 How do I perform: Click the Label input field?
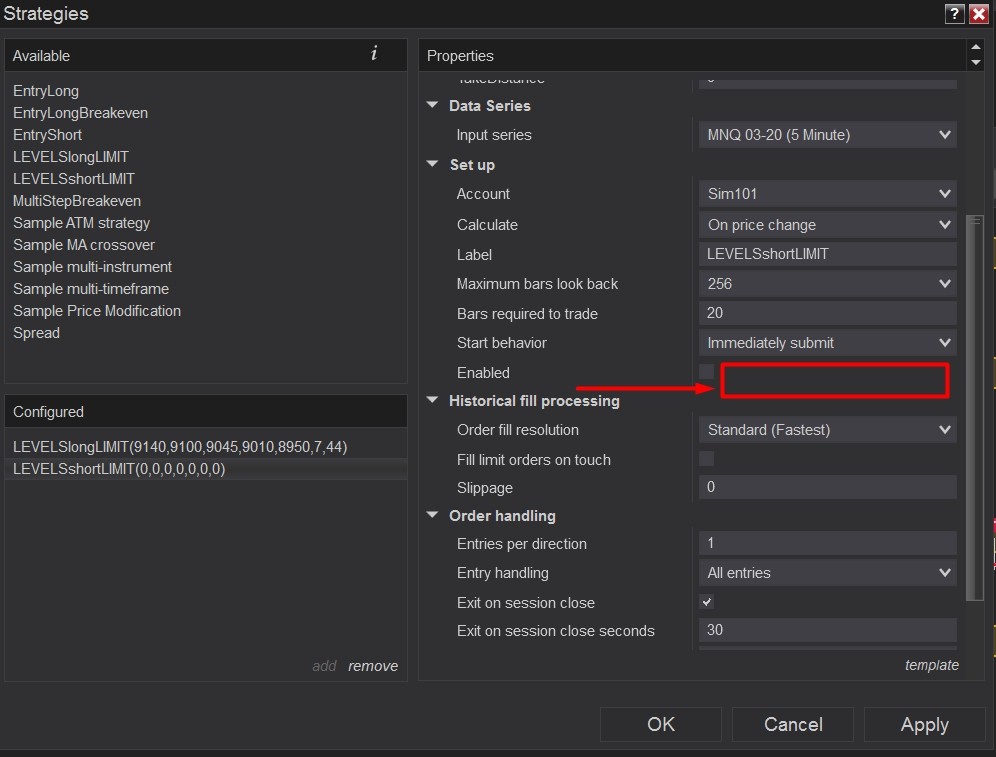[x=828, y=254]
